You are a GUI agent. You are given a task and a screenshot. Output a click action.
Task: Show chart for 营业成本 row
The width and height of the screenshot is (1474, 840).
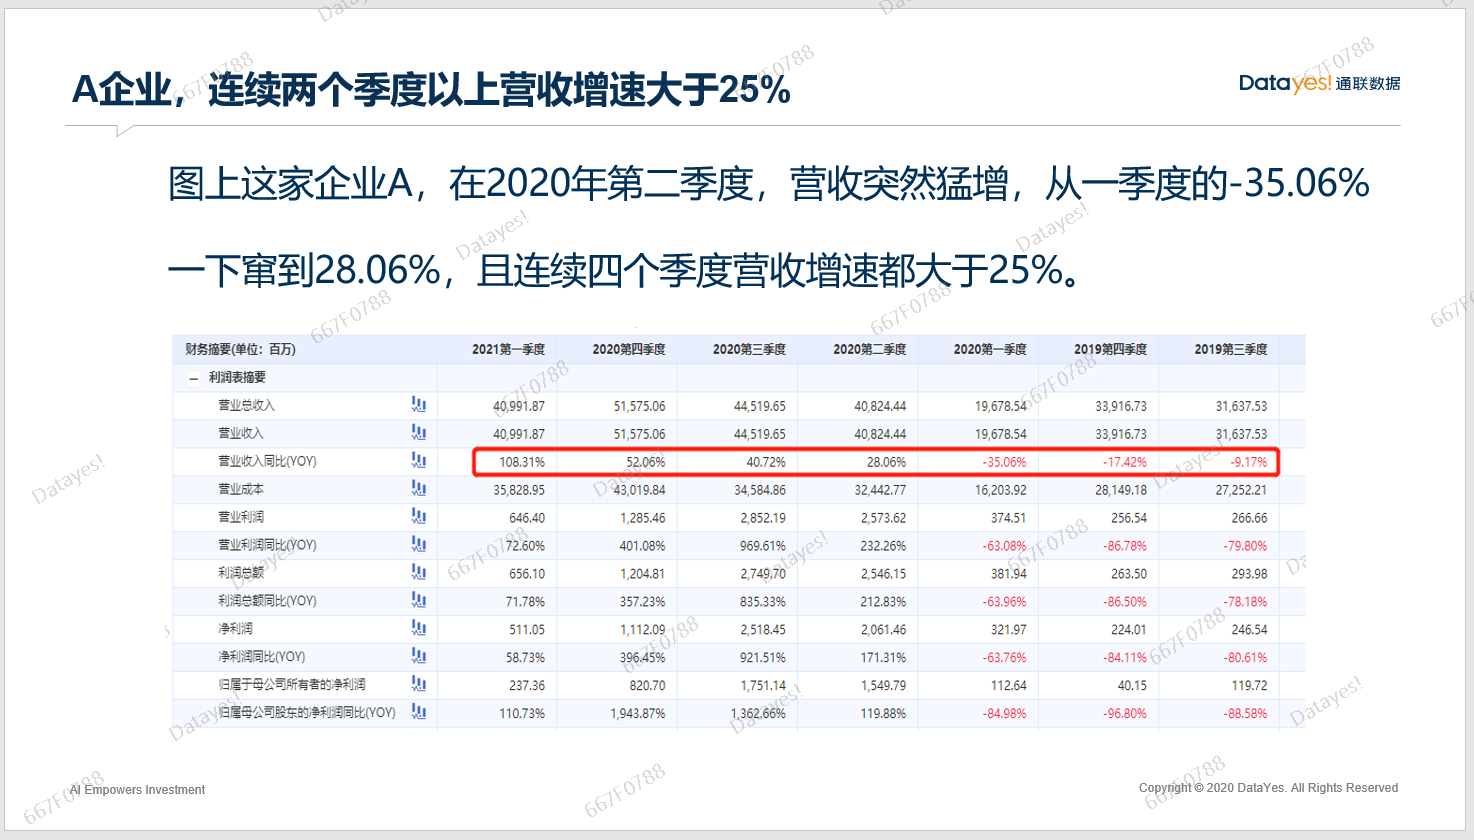point(418,489)
